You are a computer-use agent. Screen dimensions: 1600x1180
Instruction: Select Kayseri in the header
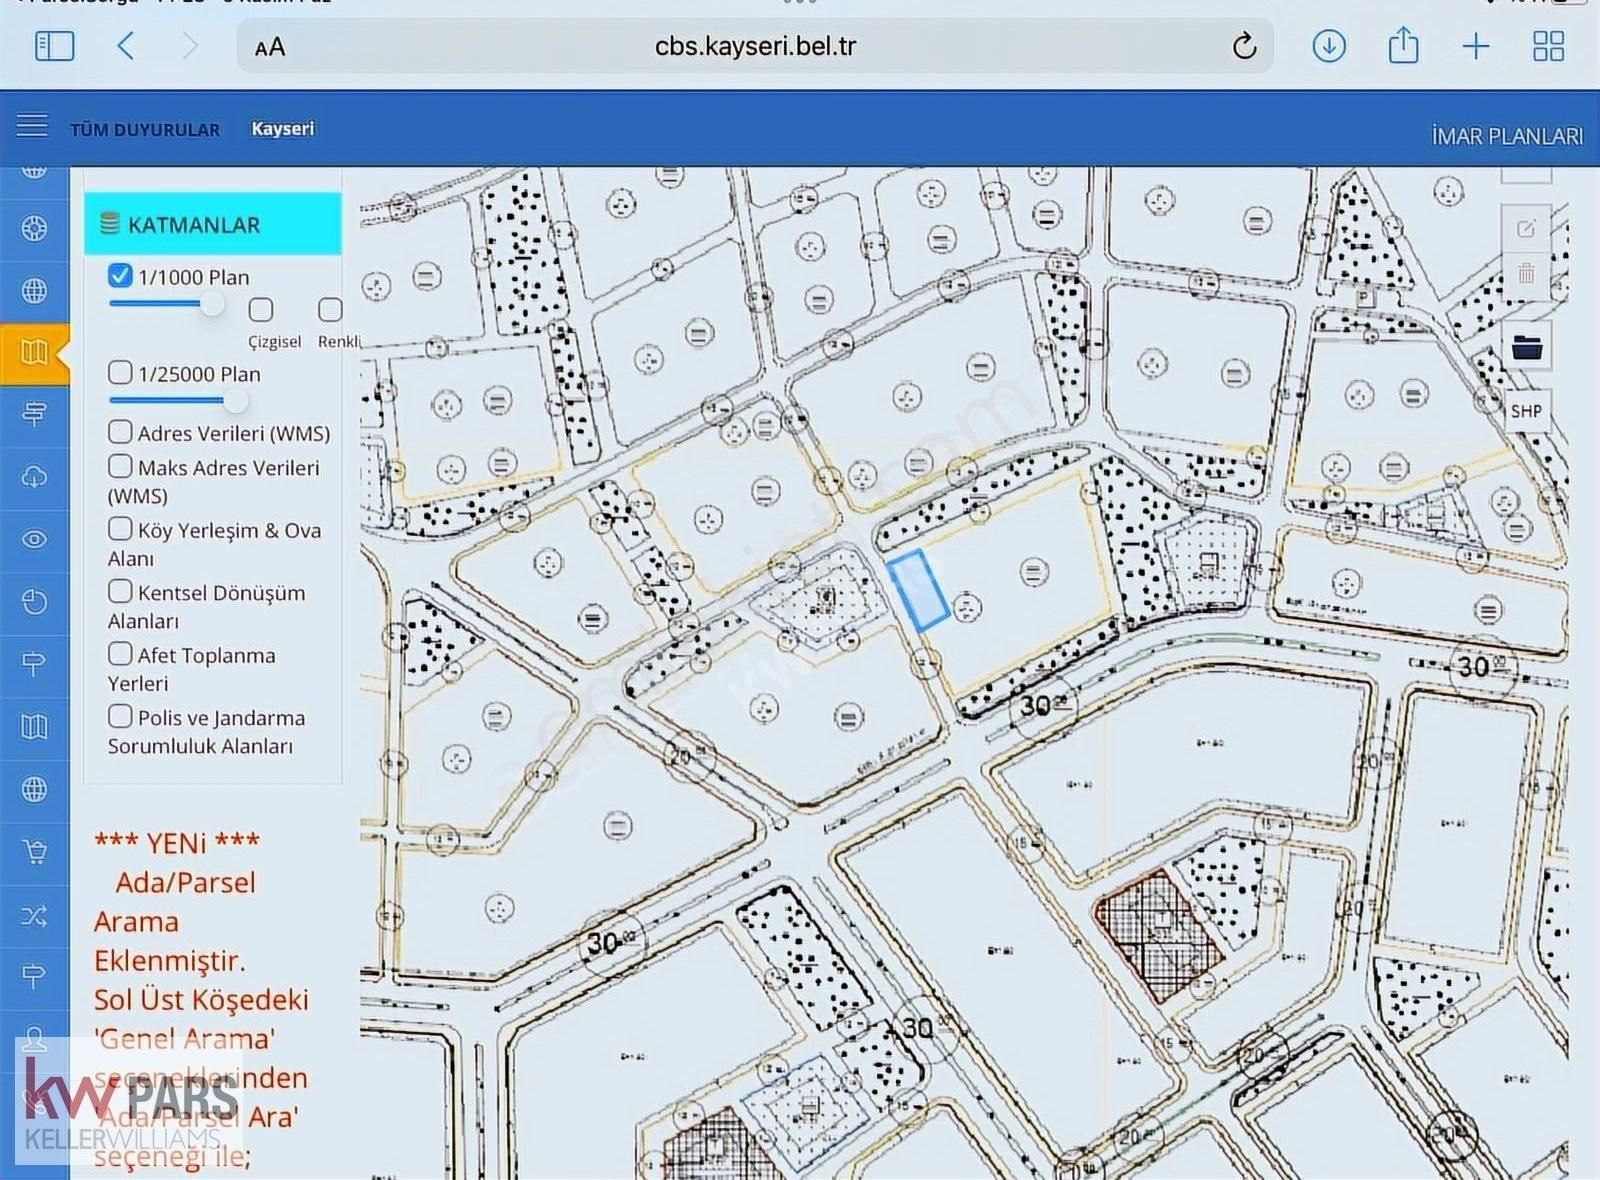coord(283,129)
